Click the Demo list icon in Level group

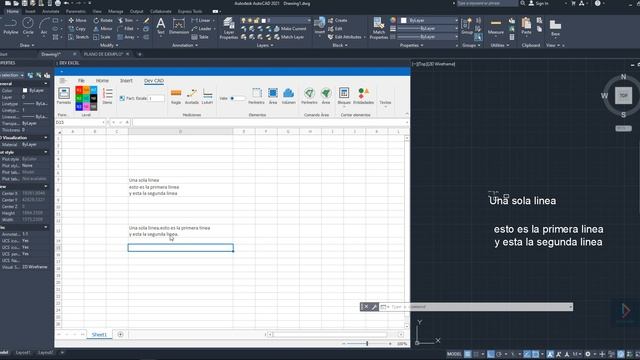[108, 96]
